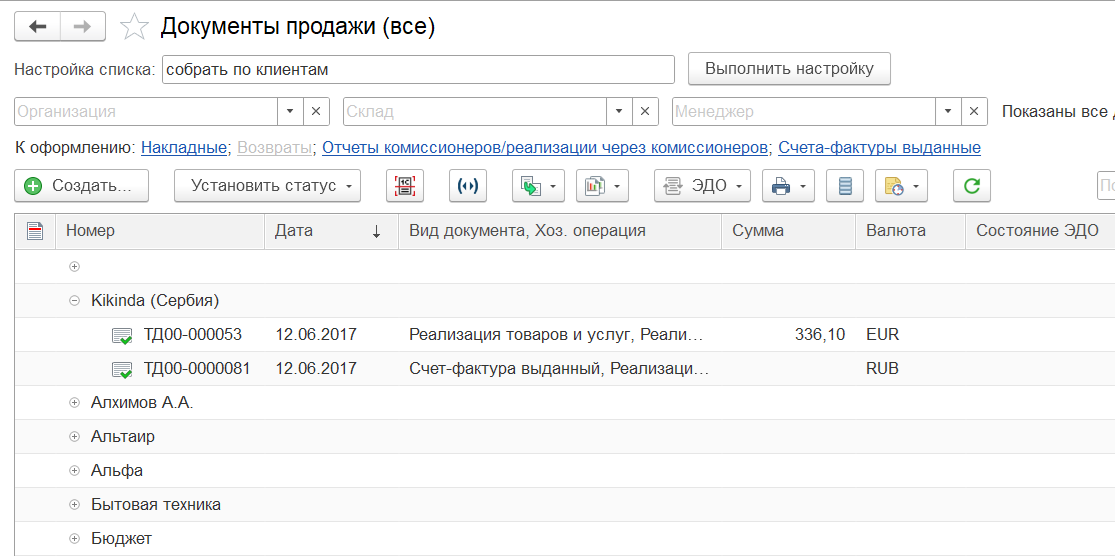
Task: Open the create-based-on green arrow menu
Action: click(x=538, y=186)
